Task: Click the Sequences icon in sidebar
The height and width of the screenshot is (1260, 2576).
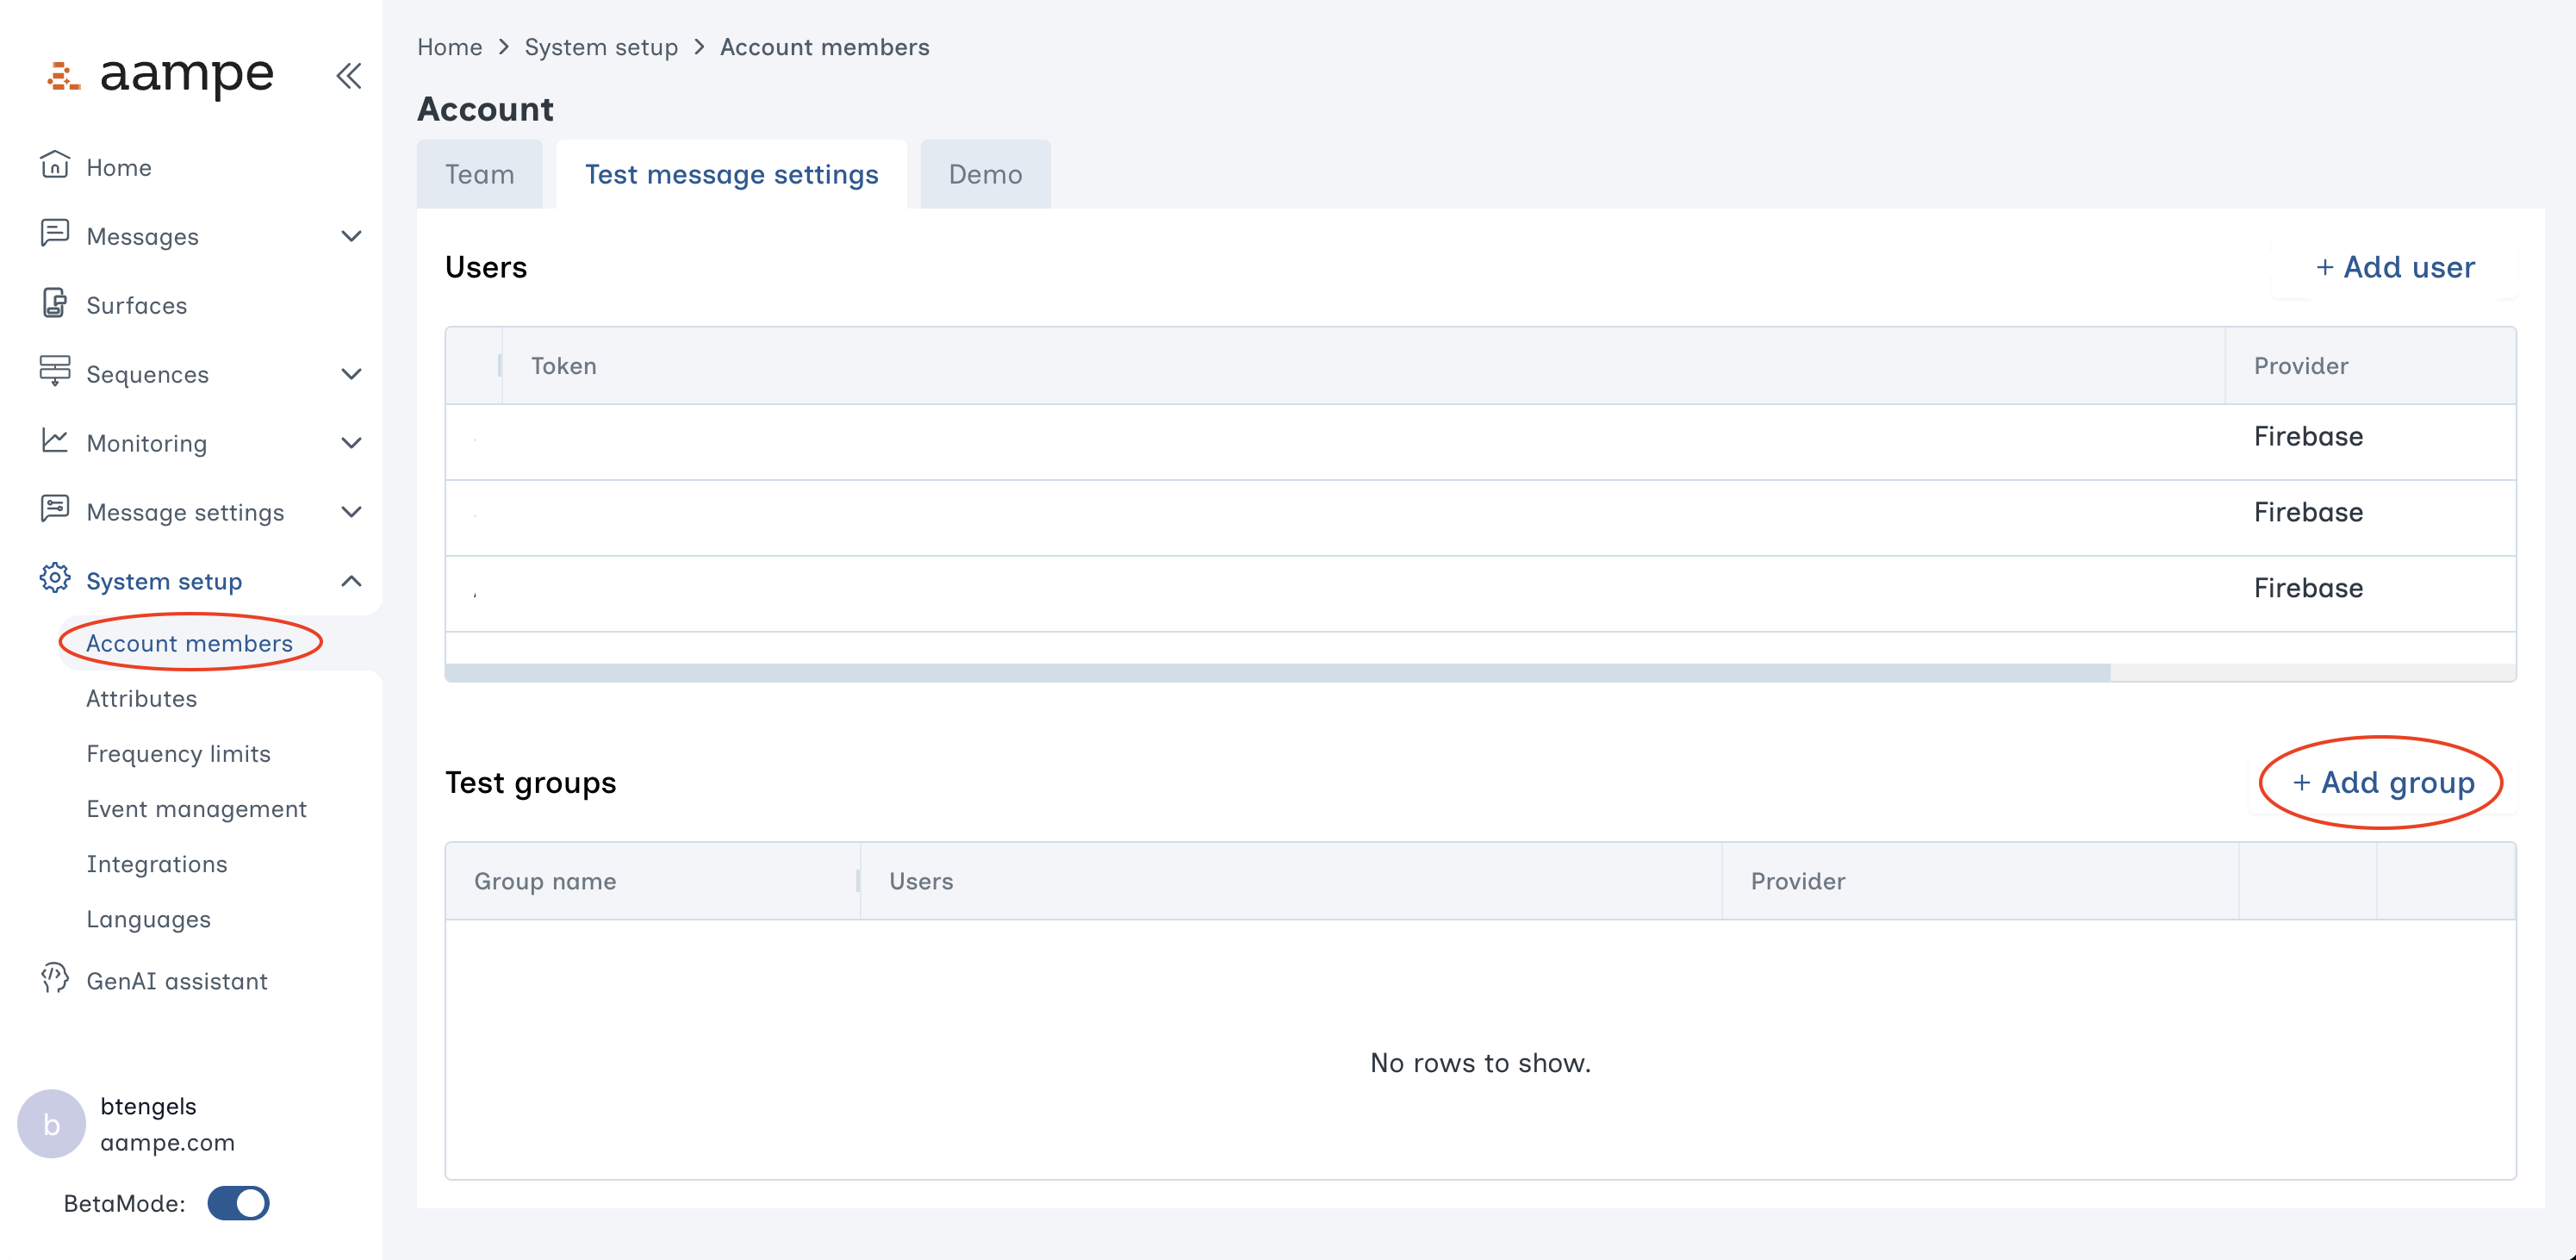Action: click(55, 373)
